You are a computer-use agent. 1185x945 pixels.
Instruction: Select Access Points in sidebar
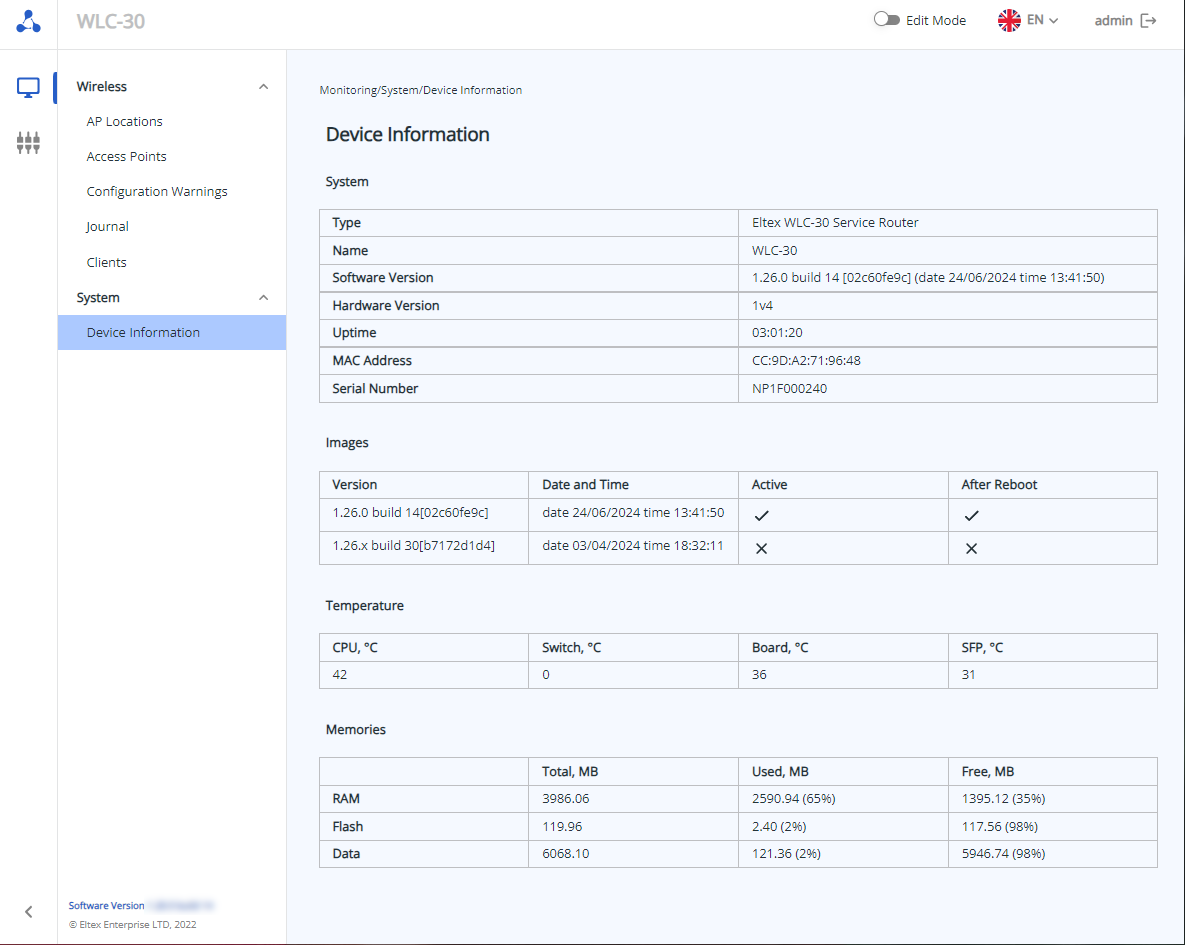pos(126,157)
